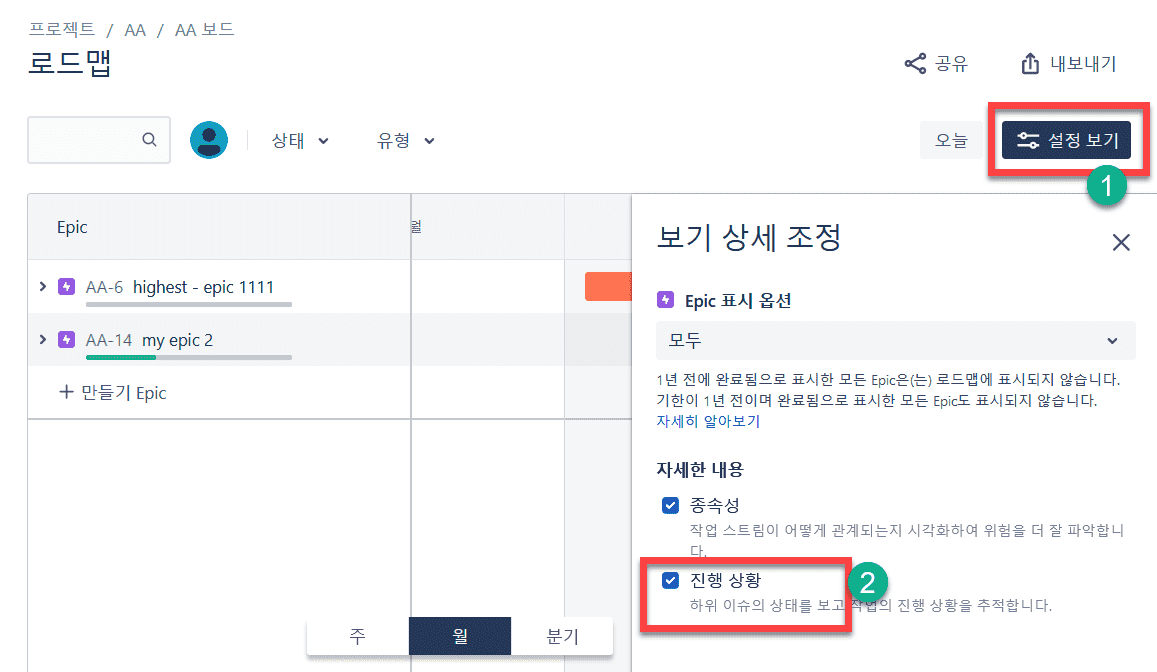This screenshot has width=1157, height=672.
Task: Switch timeline to 분기 view
Action: pyautogui.click(x=562, y=636)
